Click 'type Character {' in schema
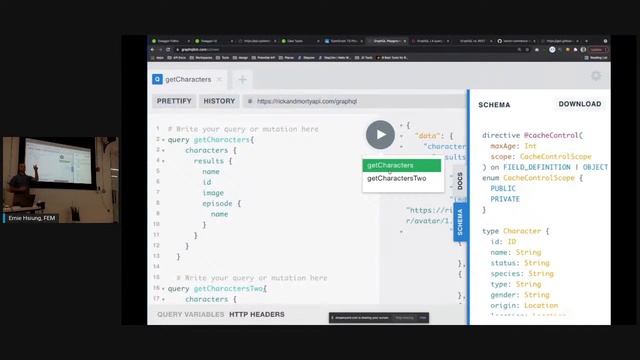Image resolution: width=640 pixels, height=360 pixels. pos(516,231)
